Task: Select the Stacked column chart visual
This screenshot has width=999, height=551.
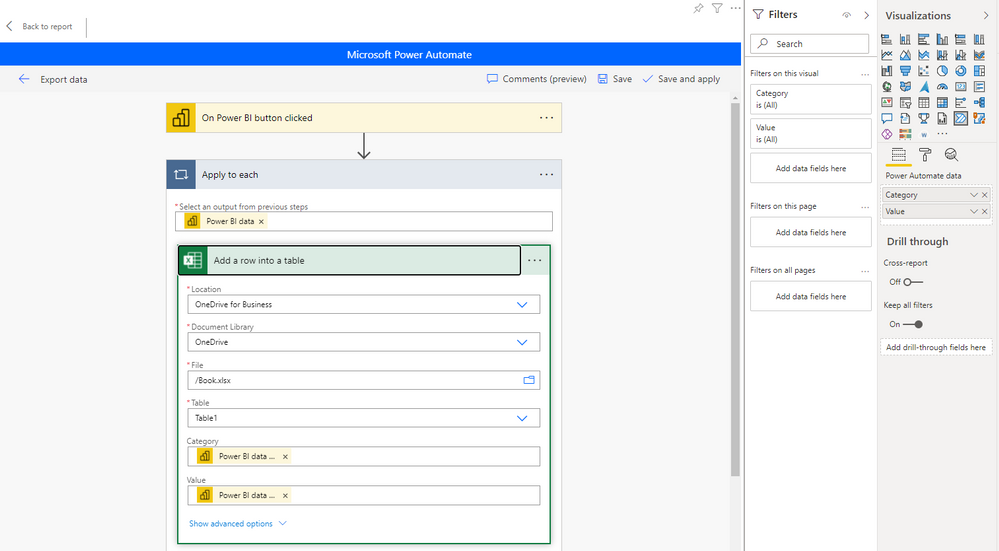Action: pyautogui.click(x=905, y=39)
